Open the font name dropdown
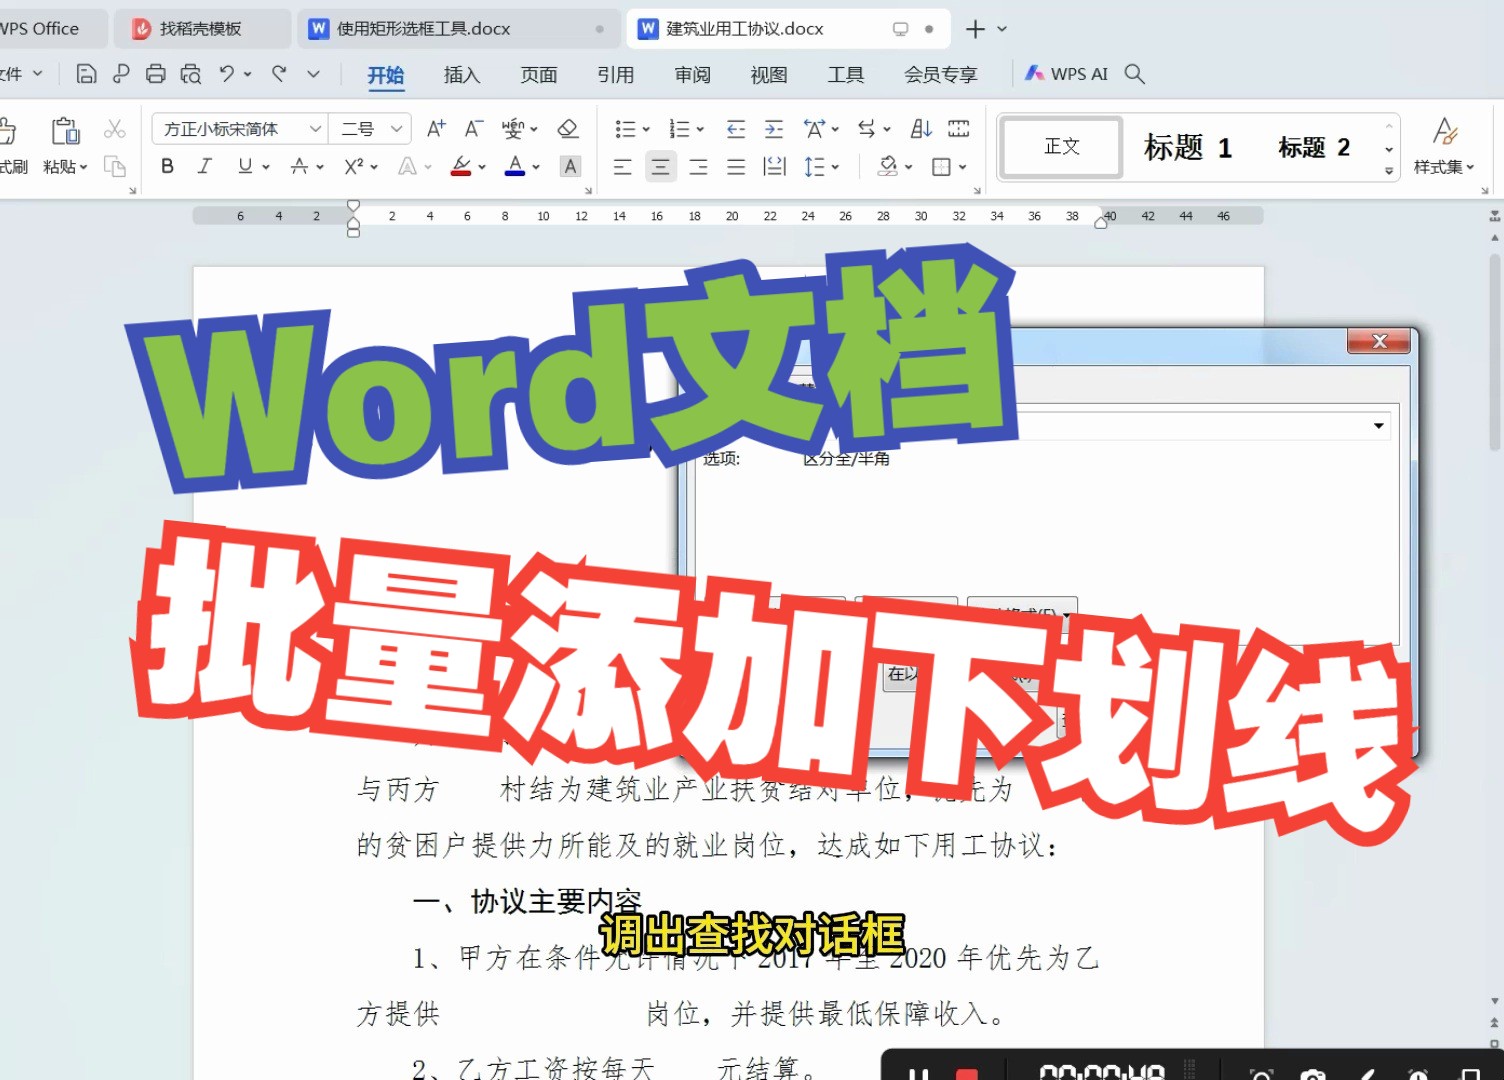The height and width of the screenshot is (1080, 1504). [316, 128]
